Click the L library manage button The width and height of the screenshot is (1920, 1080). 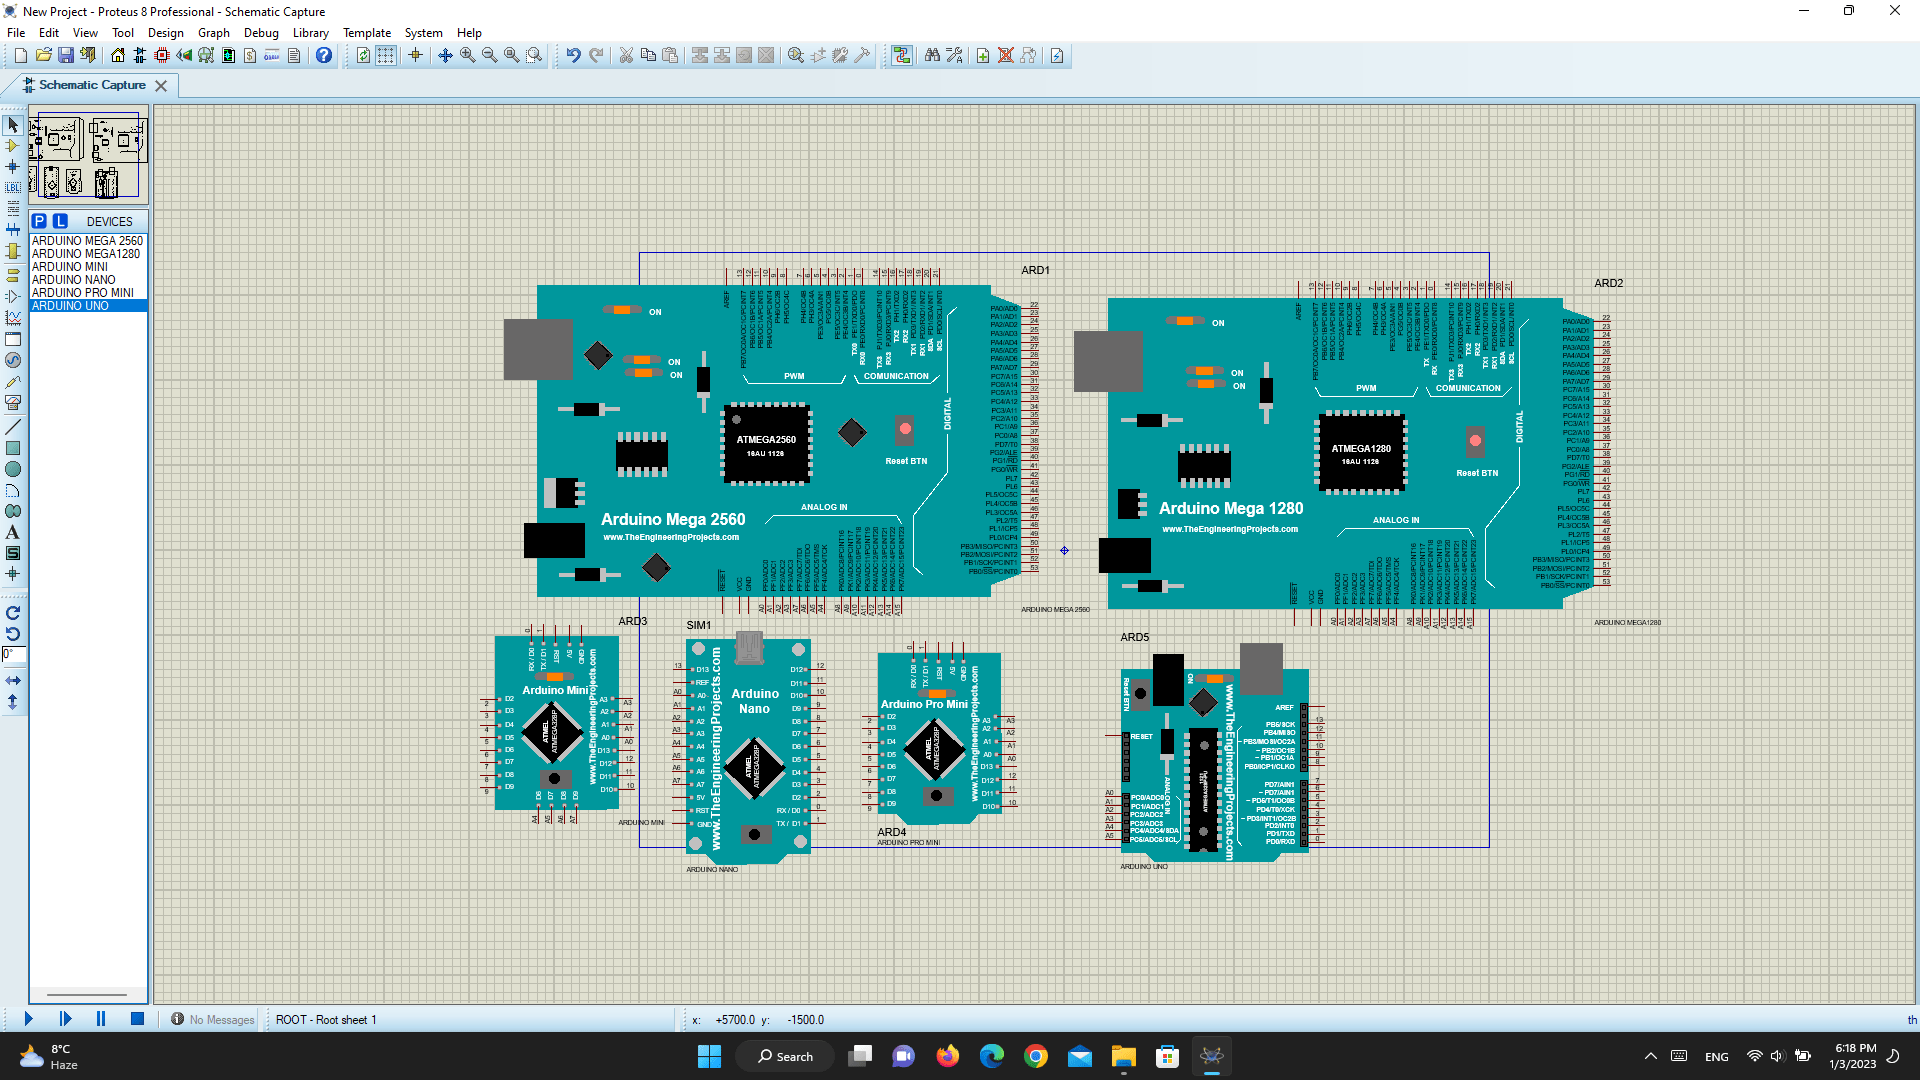(x=60, y=221)
